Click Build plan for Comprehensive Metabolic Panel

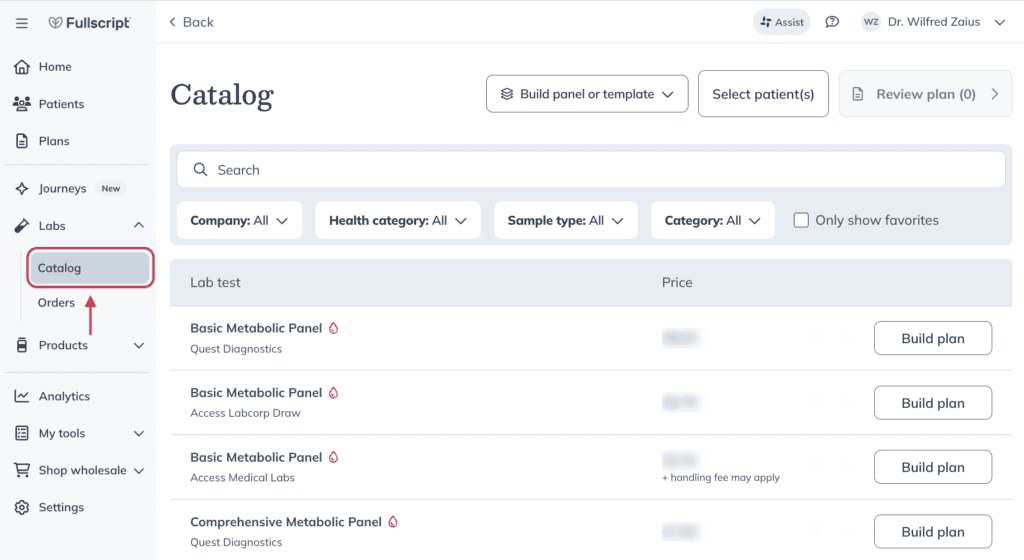tap(933, 532)
